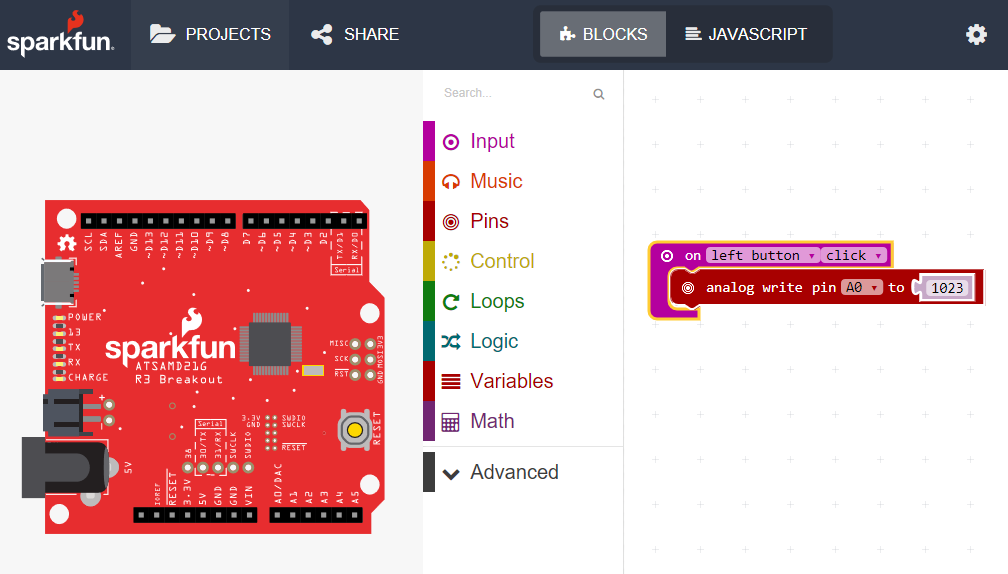Open the 'click' event dropdown
The height and width of the screenshot is (574, 1008).
click(x=854, y=256)
